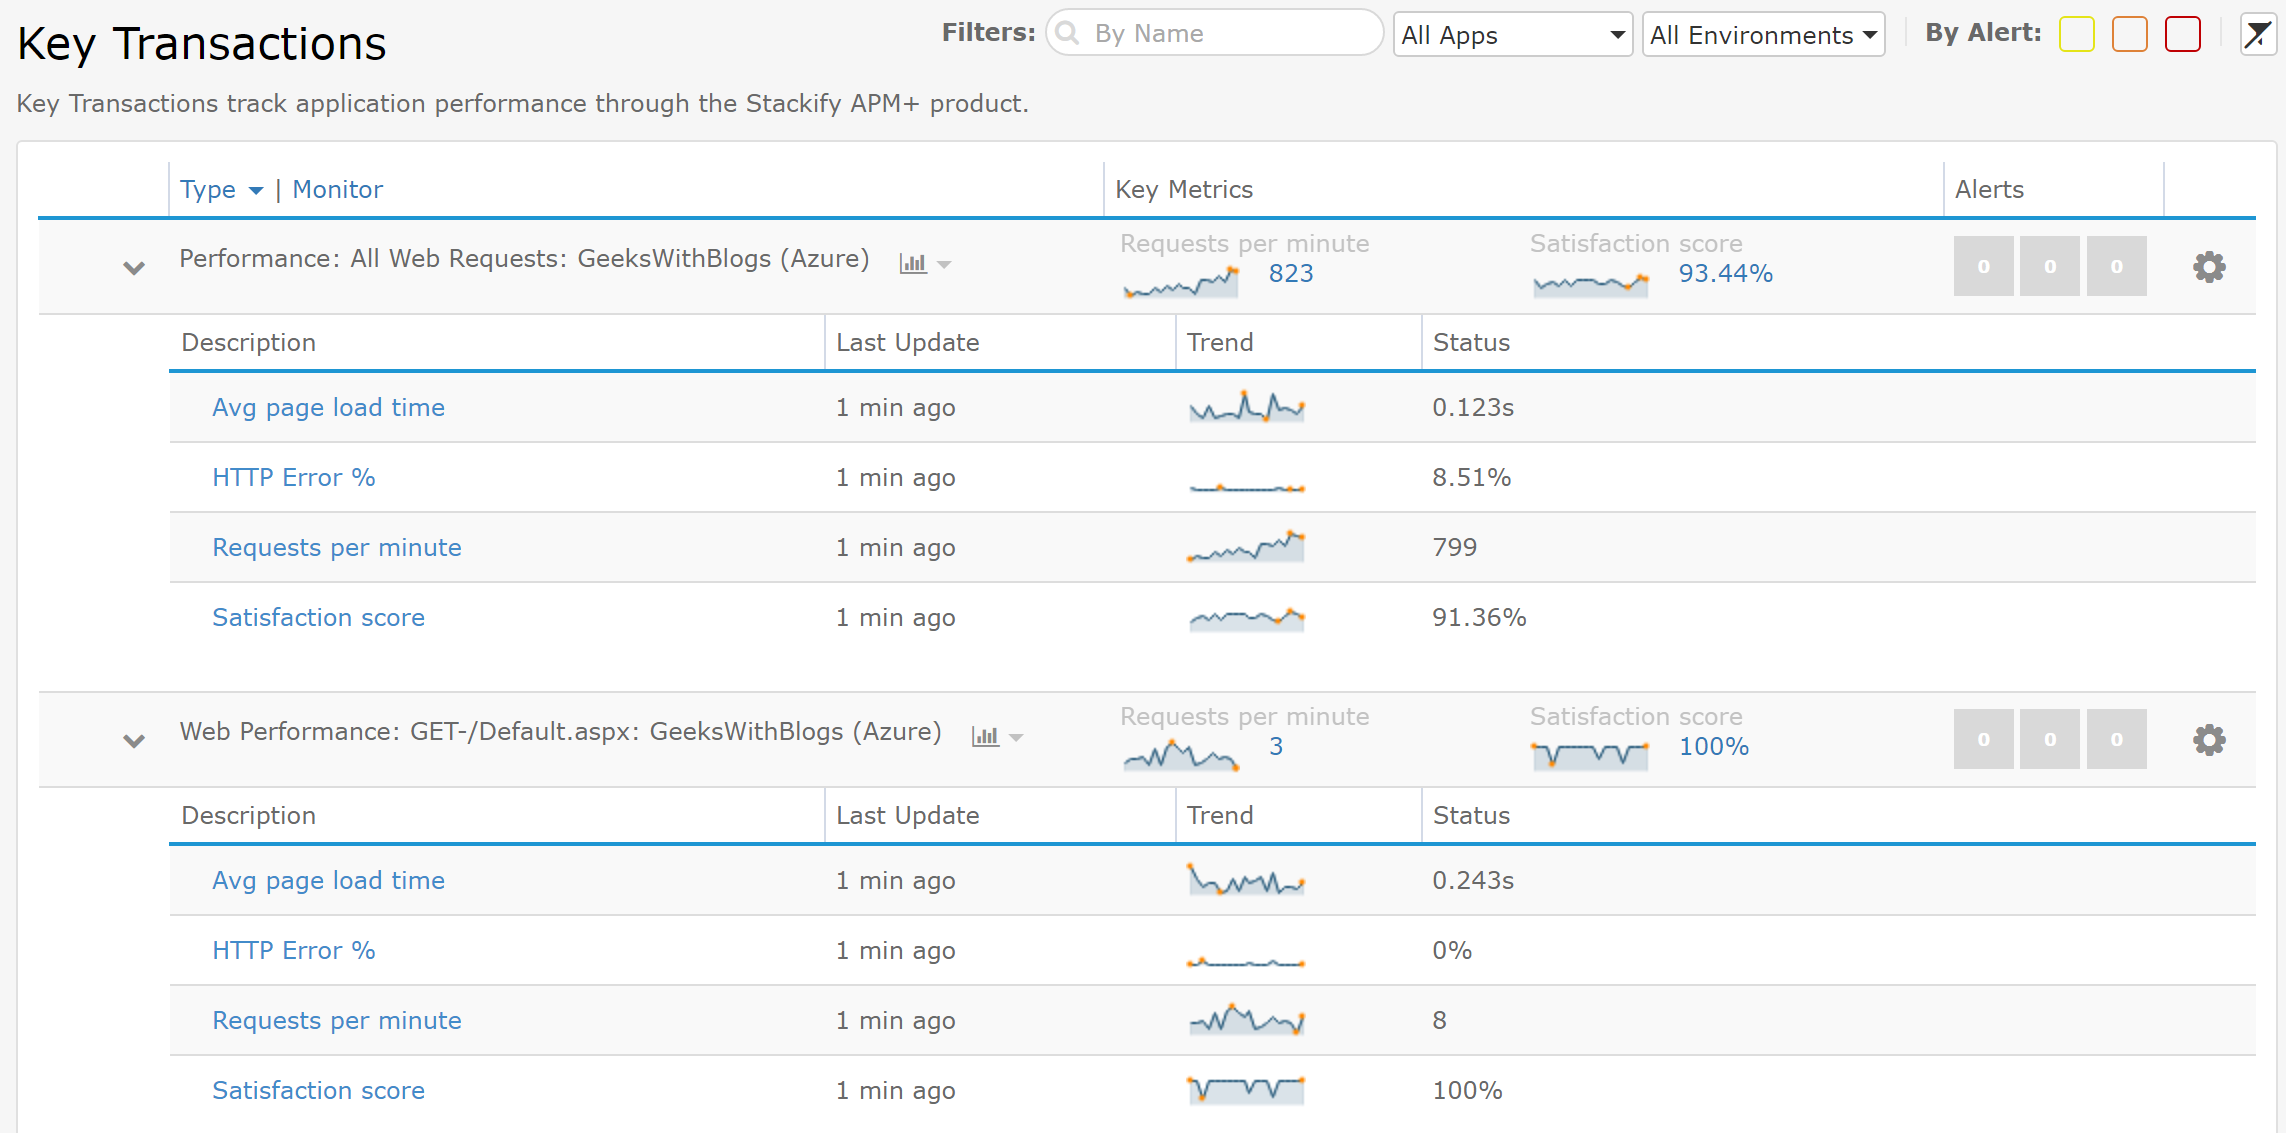The width and height of the screenshot is (2286, 1133).
Task: Open settings gear for All Web Requests monitor
Action: point(2209,267)
